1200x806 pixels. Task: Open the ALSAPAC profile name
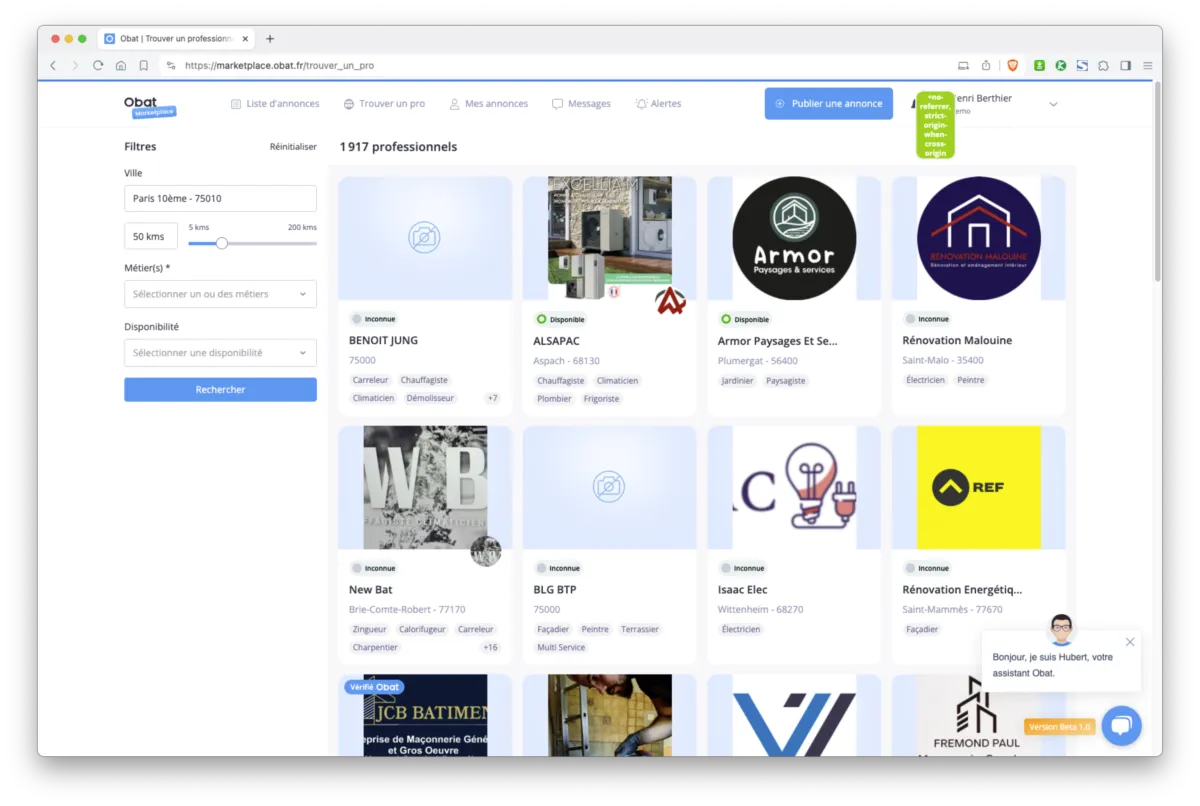click(x=556, y=340)
